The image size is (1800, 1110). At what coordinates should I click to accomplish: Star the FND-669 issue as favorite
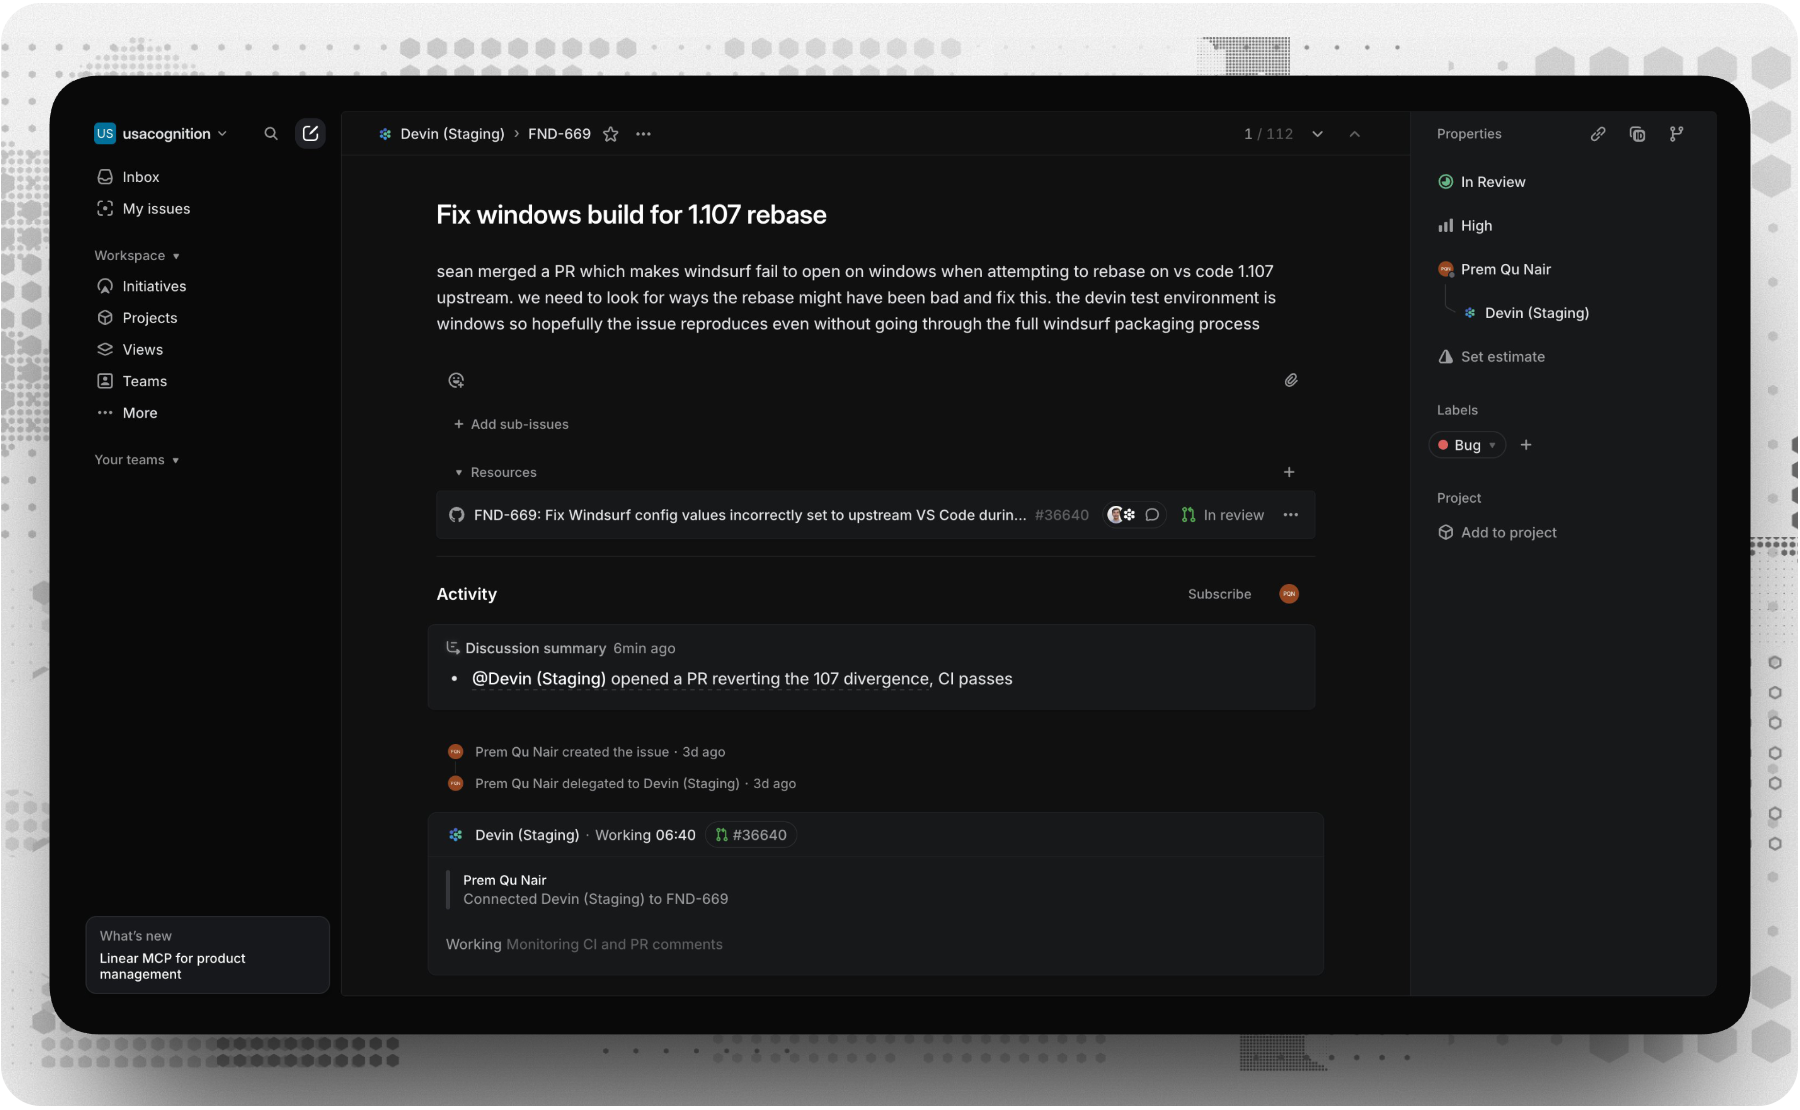611,134
